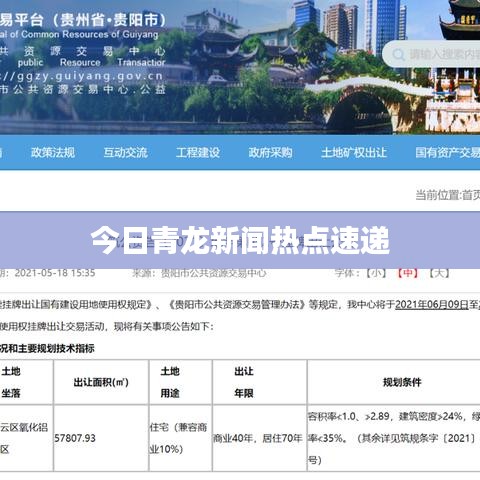This screenshot has height=480, width=480.
Task: Set font size to 小
Action: click(x=376, y=273)
